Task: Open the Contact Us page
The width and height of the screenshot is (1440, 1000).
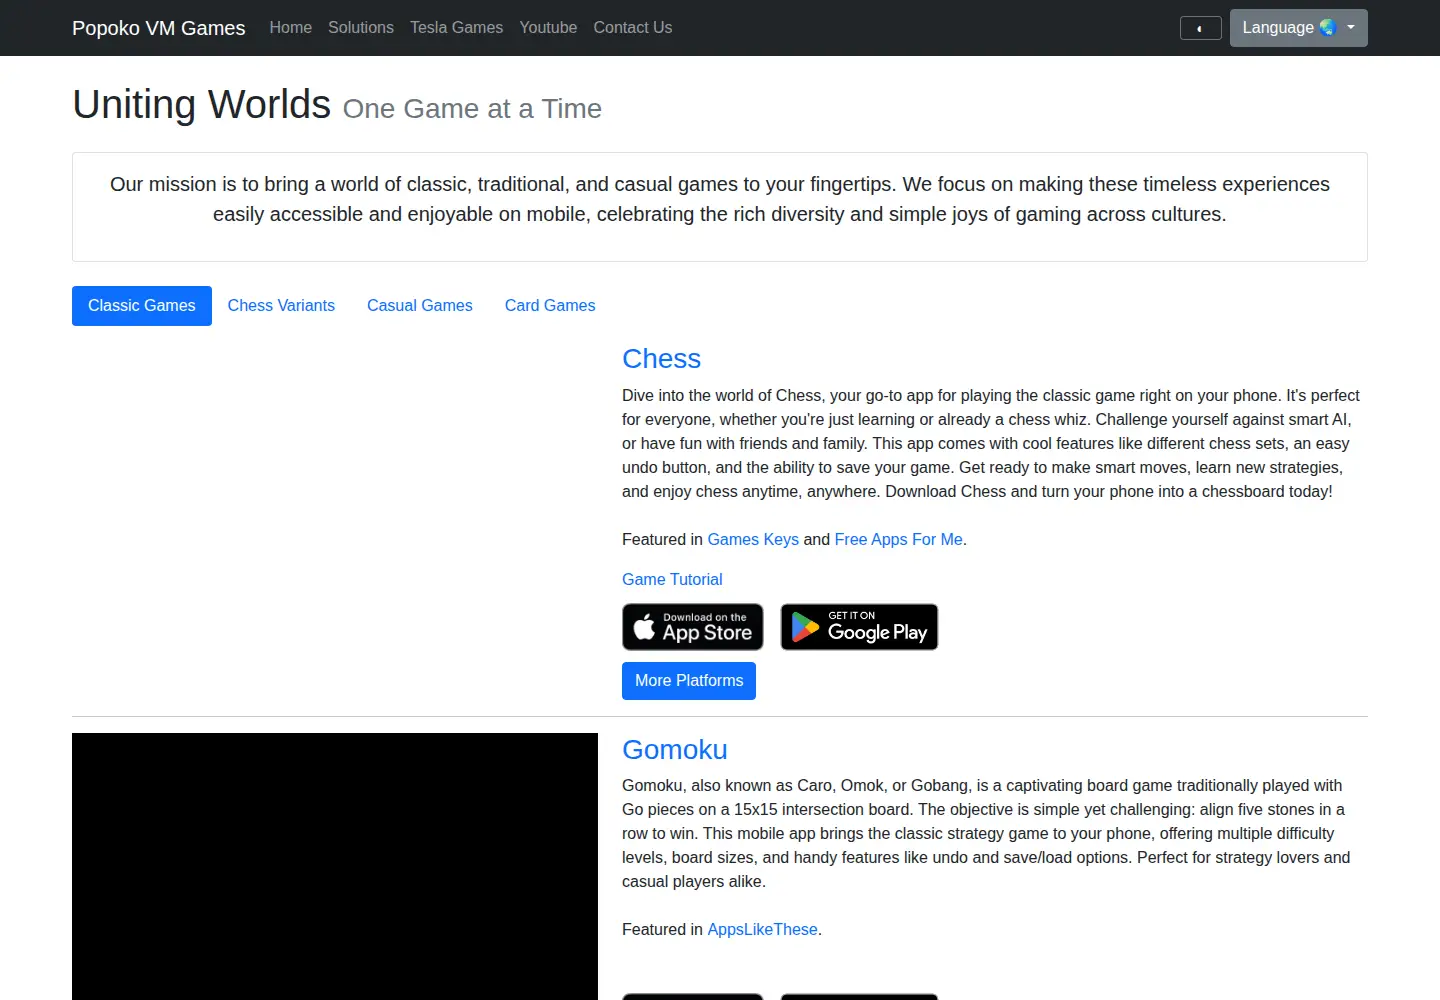Action: click(x=633, y=28)
